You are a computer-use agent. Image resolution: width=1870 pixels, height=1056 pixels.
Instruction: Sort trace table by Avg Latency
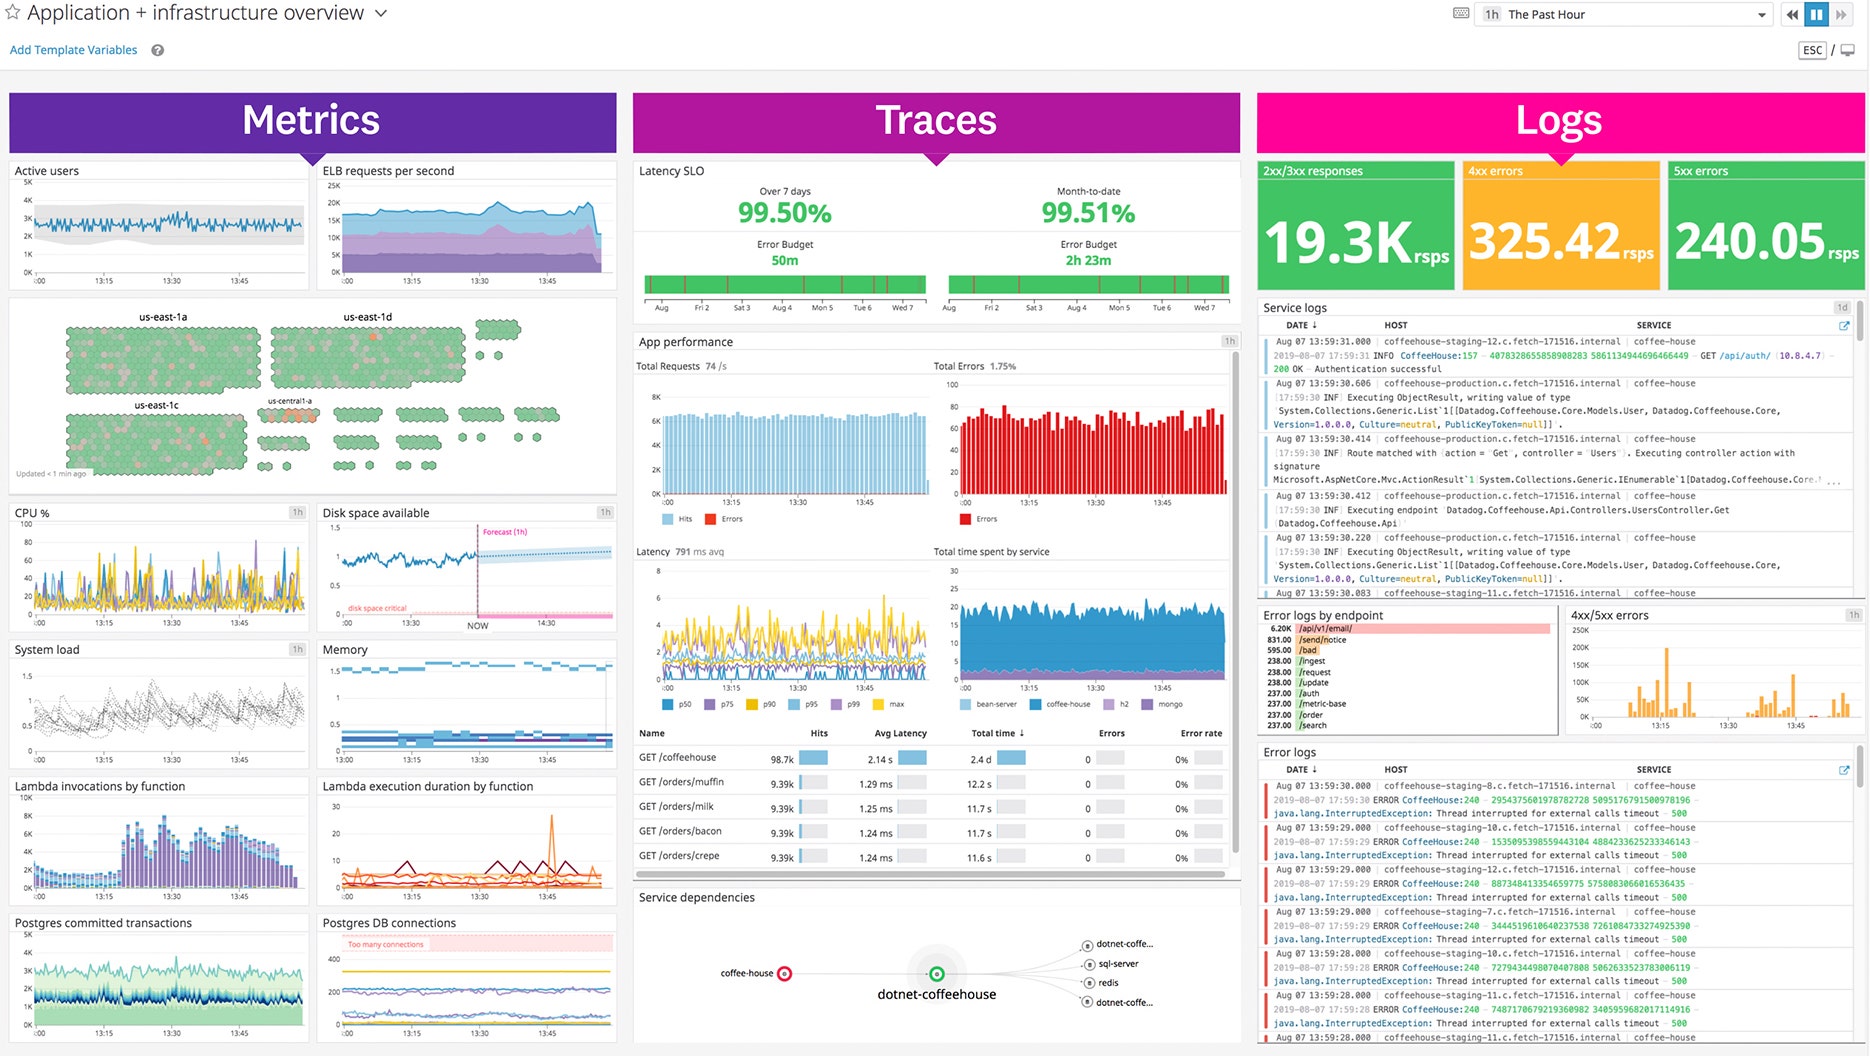900,733
